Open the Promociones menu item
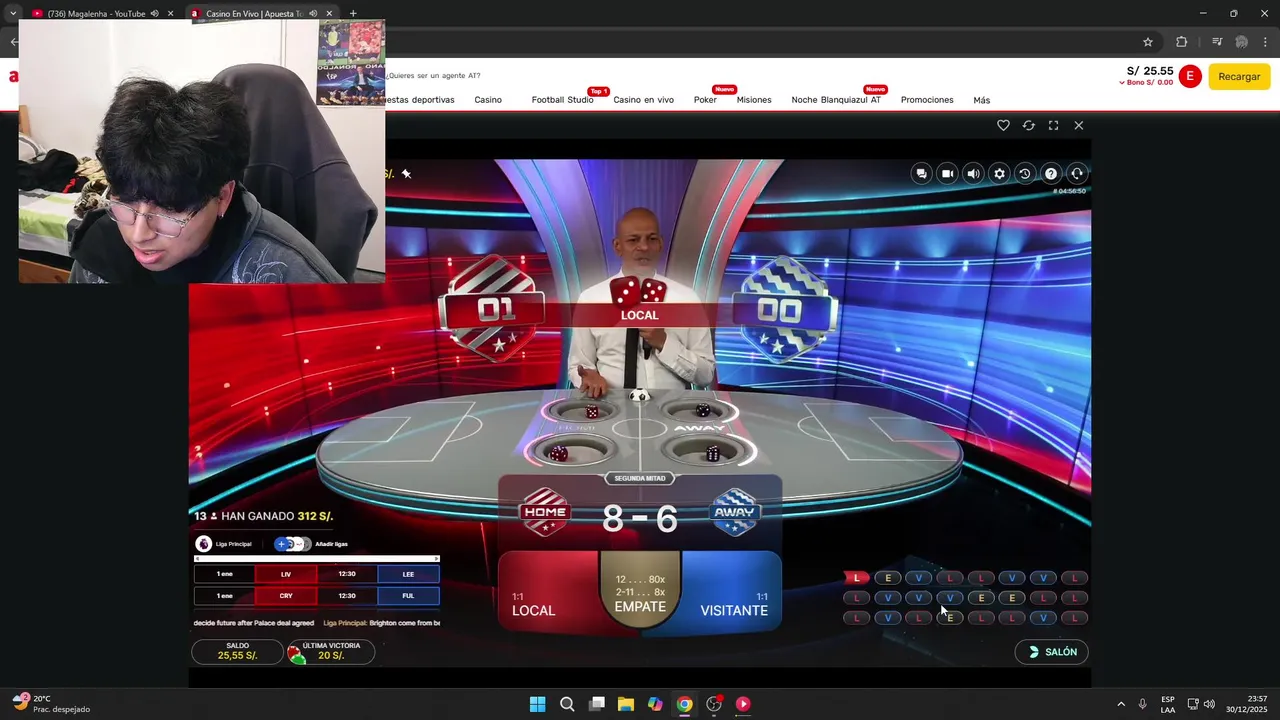Viewport: 1280px width, 720px height. tap(927, 100)
